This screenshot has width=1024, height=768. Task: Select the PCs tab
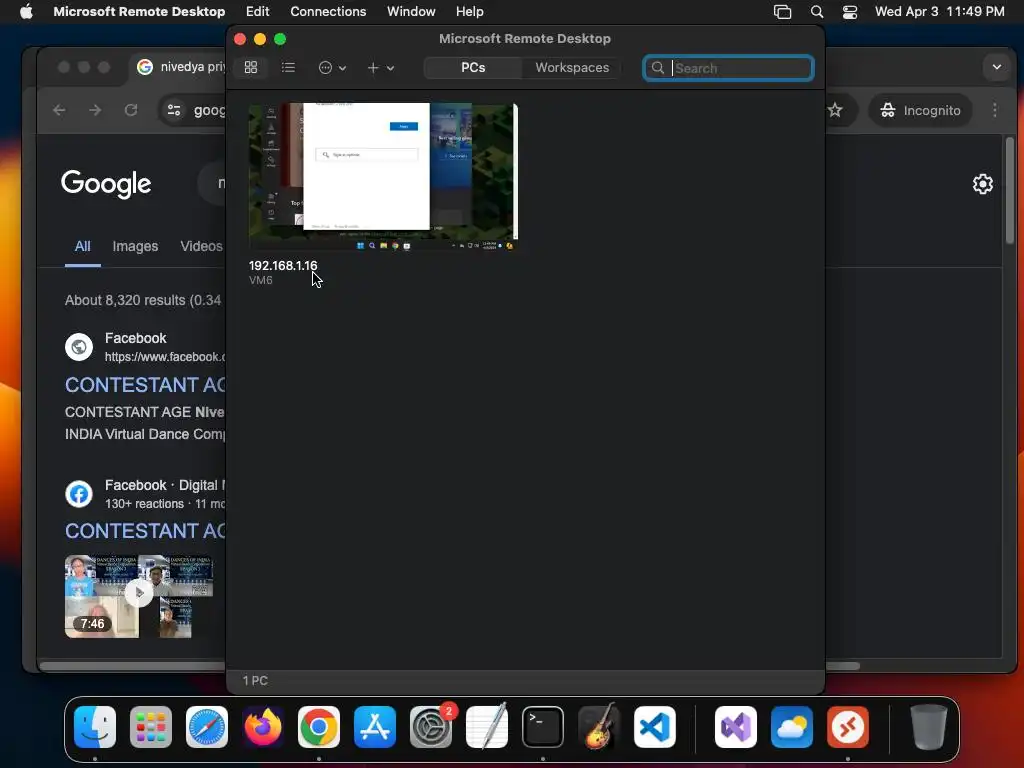(x=473, y=67)
